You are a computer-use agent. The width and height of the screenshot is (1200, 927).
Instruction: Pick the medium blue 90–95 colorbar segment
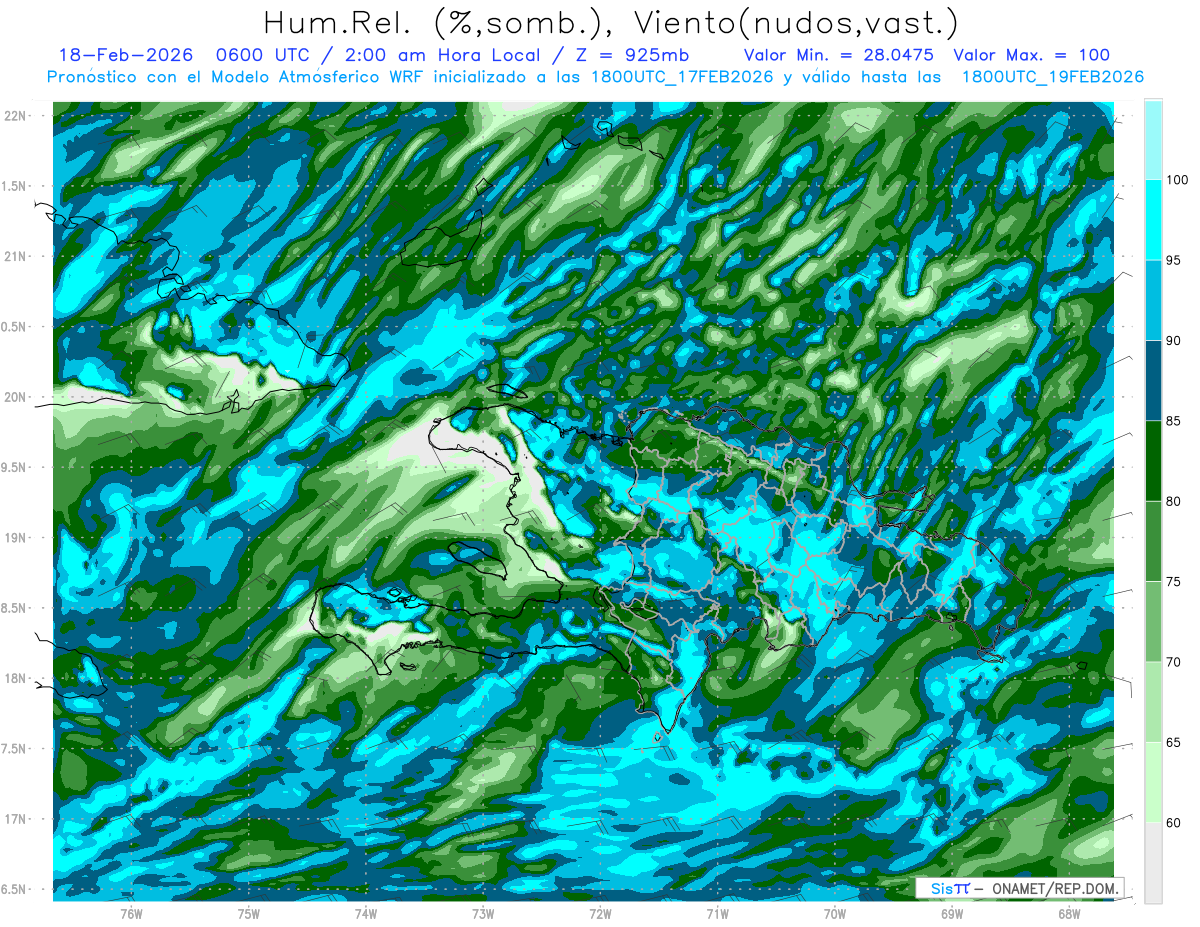(1153, 300)
